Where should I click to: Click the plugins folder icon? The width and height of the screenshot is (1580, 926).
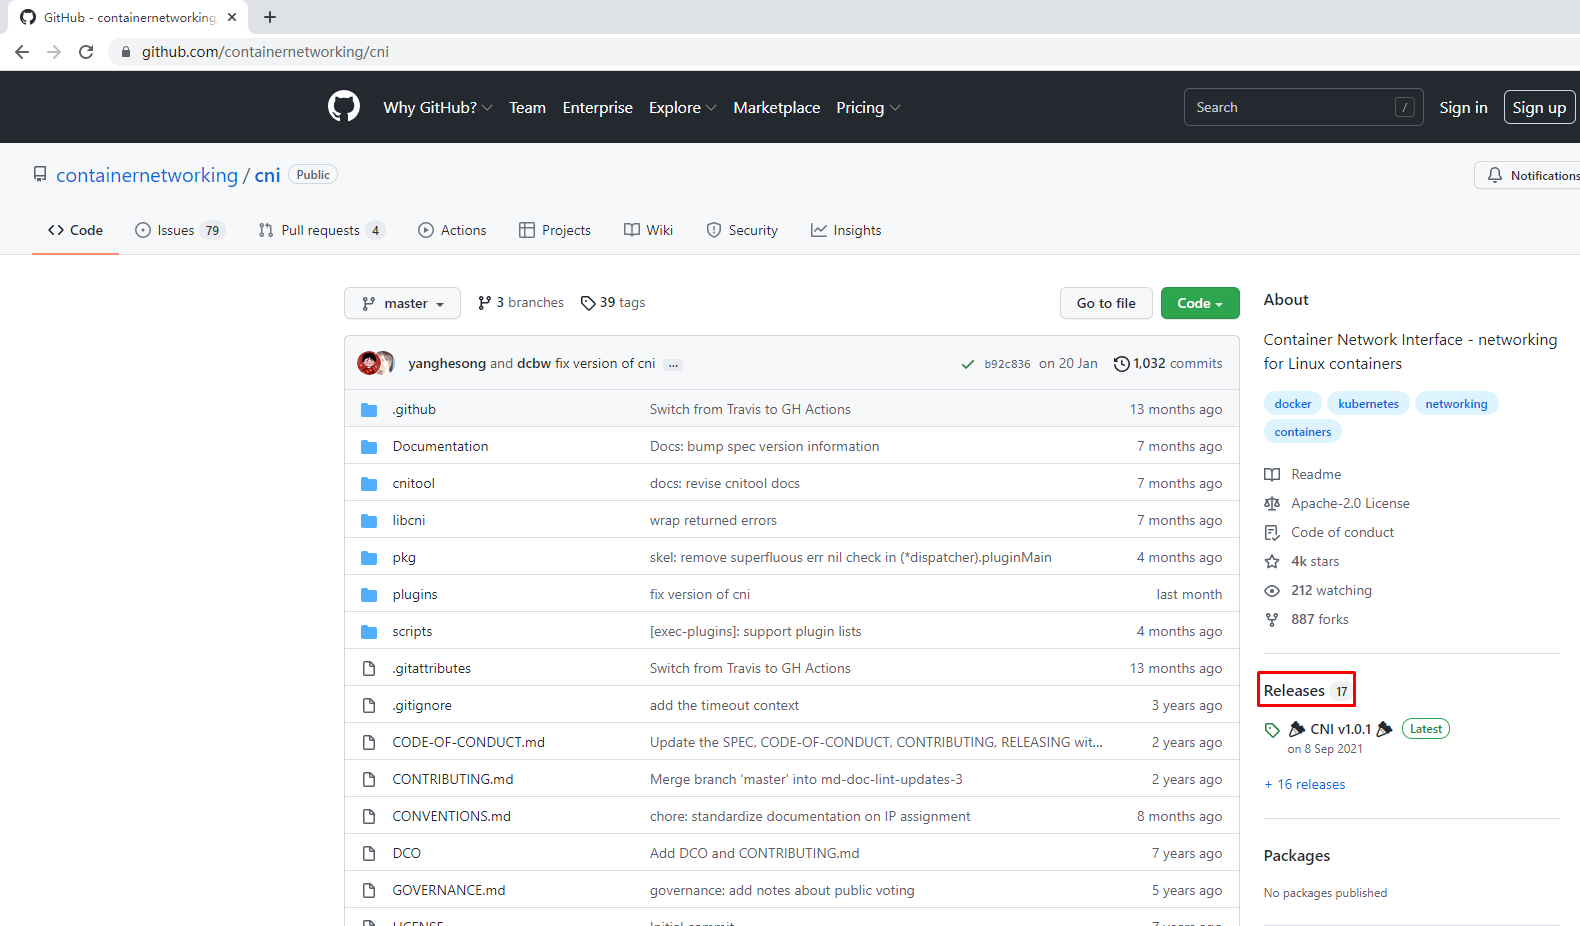(x=369, y=595)
